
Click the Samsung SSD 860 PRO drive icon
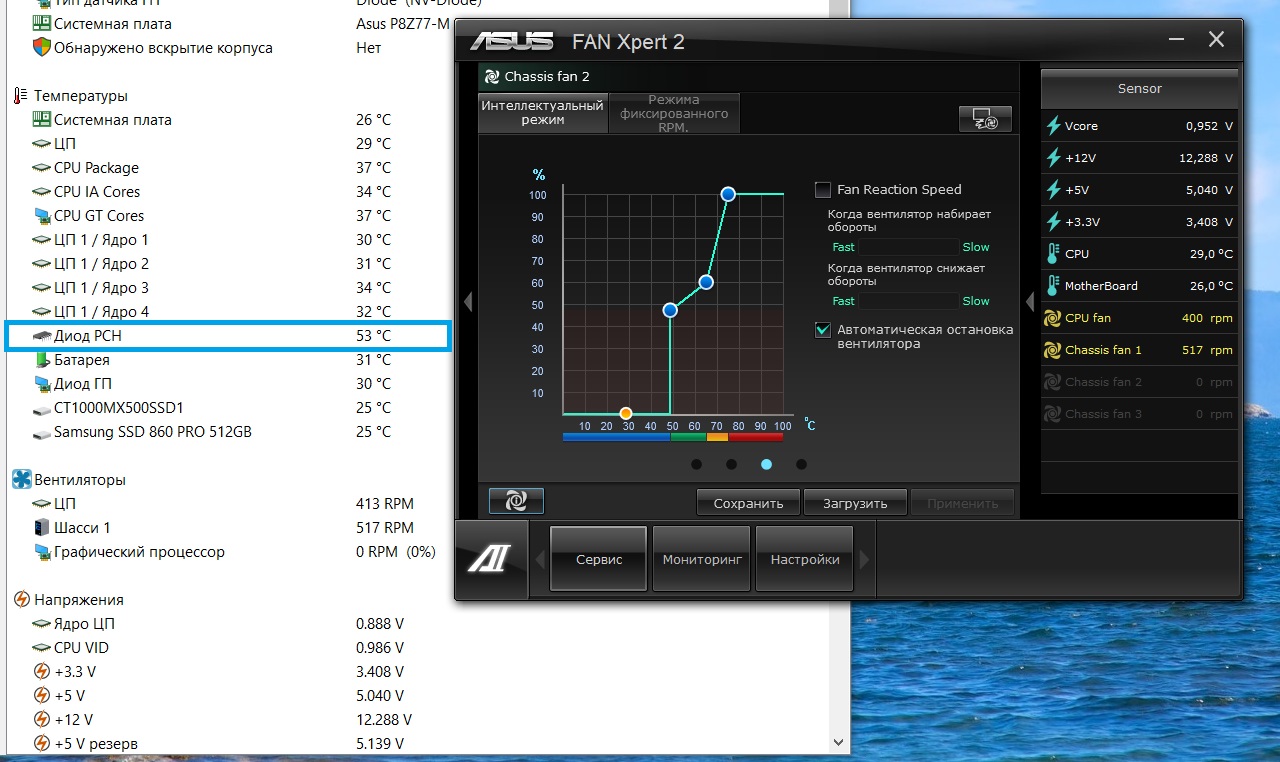(x=42, y=433)
